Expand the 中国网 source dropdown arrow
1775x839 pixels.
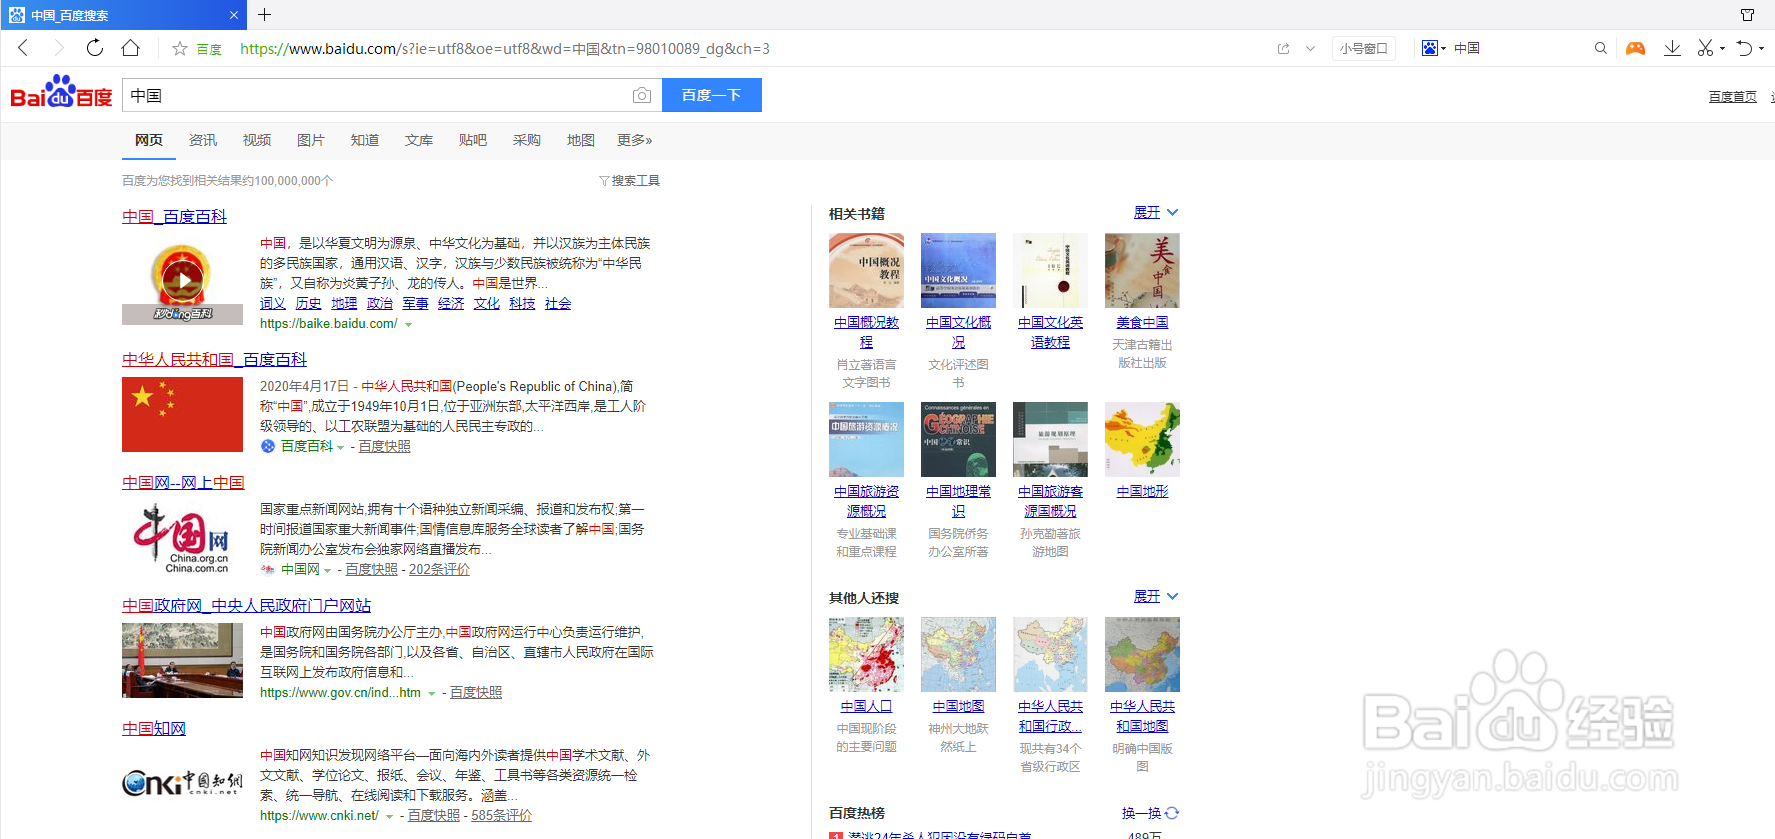click(x=327, y=571)
